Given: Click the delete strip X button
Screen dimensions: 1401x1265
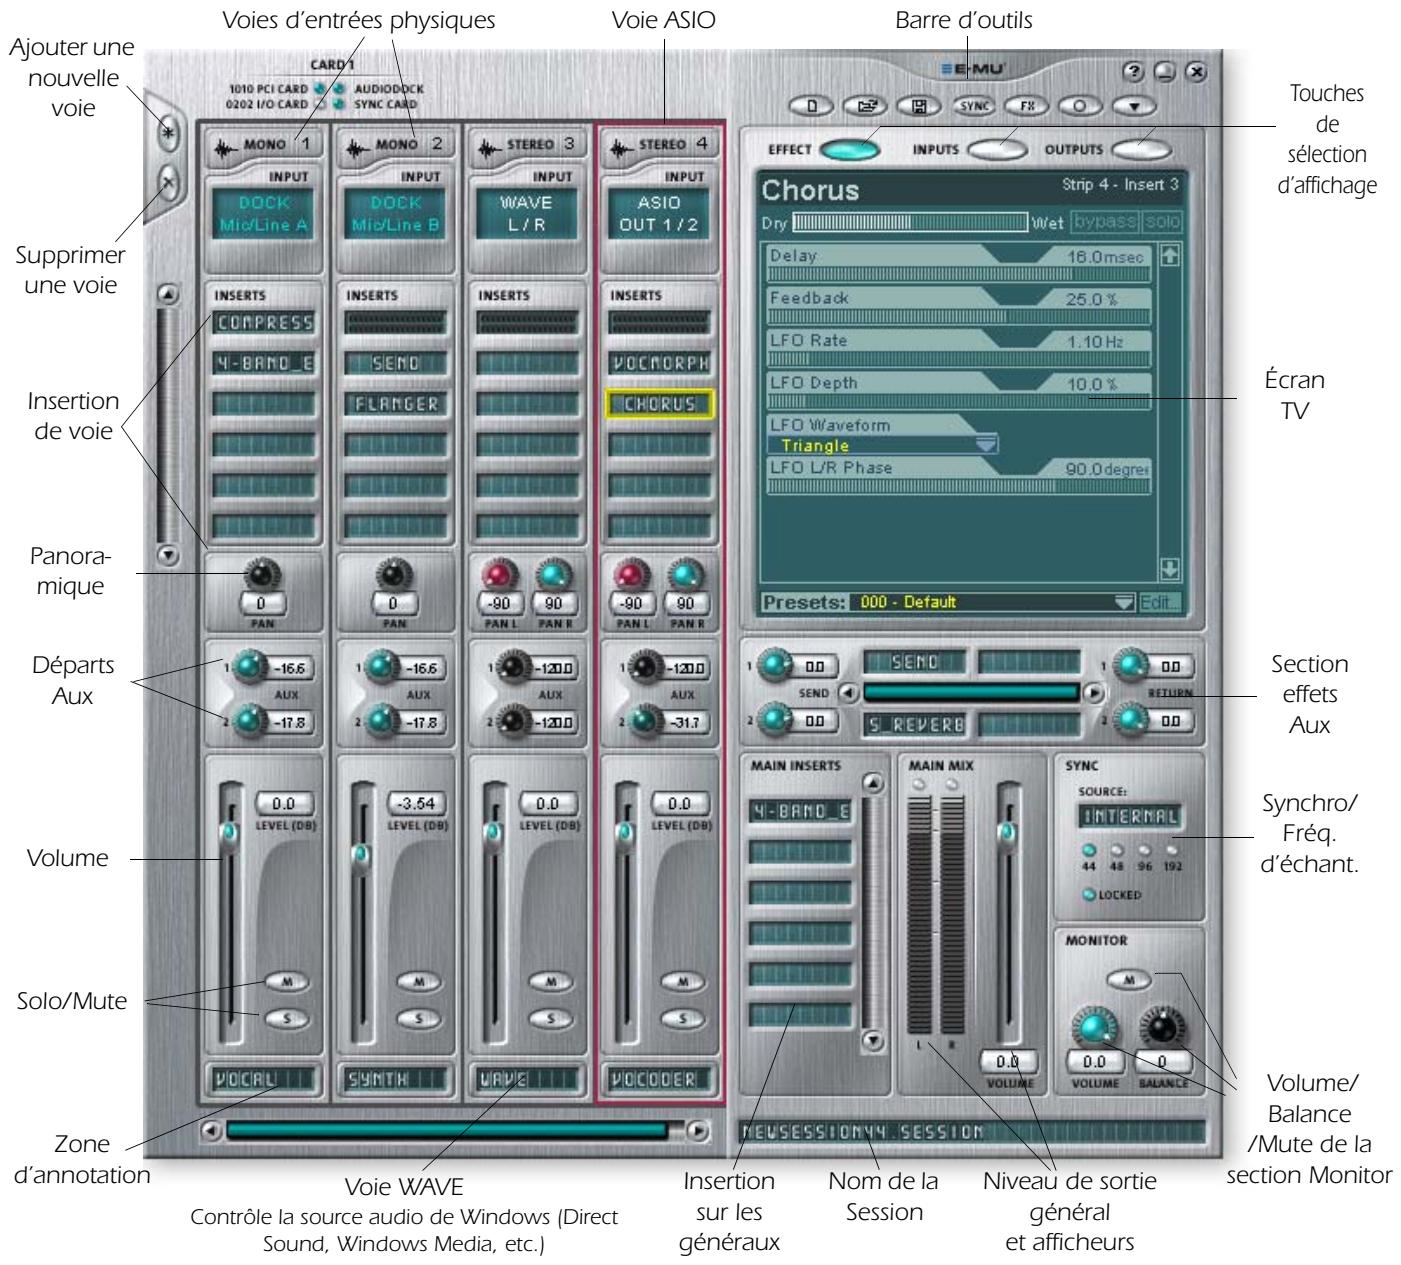Looking at the screenshot, I should (169, 185).
